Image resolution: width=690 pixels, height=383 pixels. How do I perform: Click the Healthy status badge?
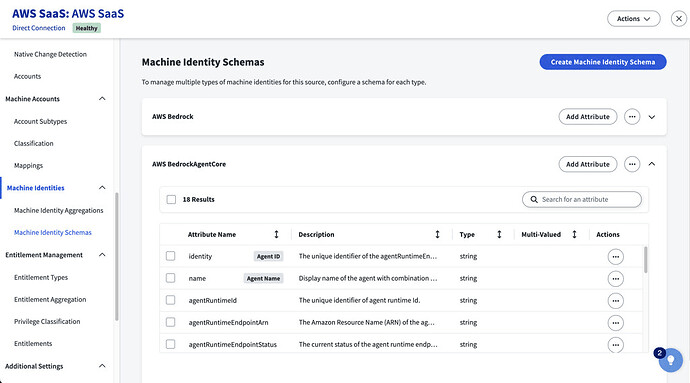[86, 28]
